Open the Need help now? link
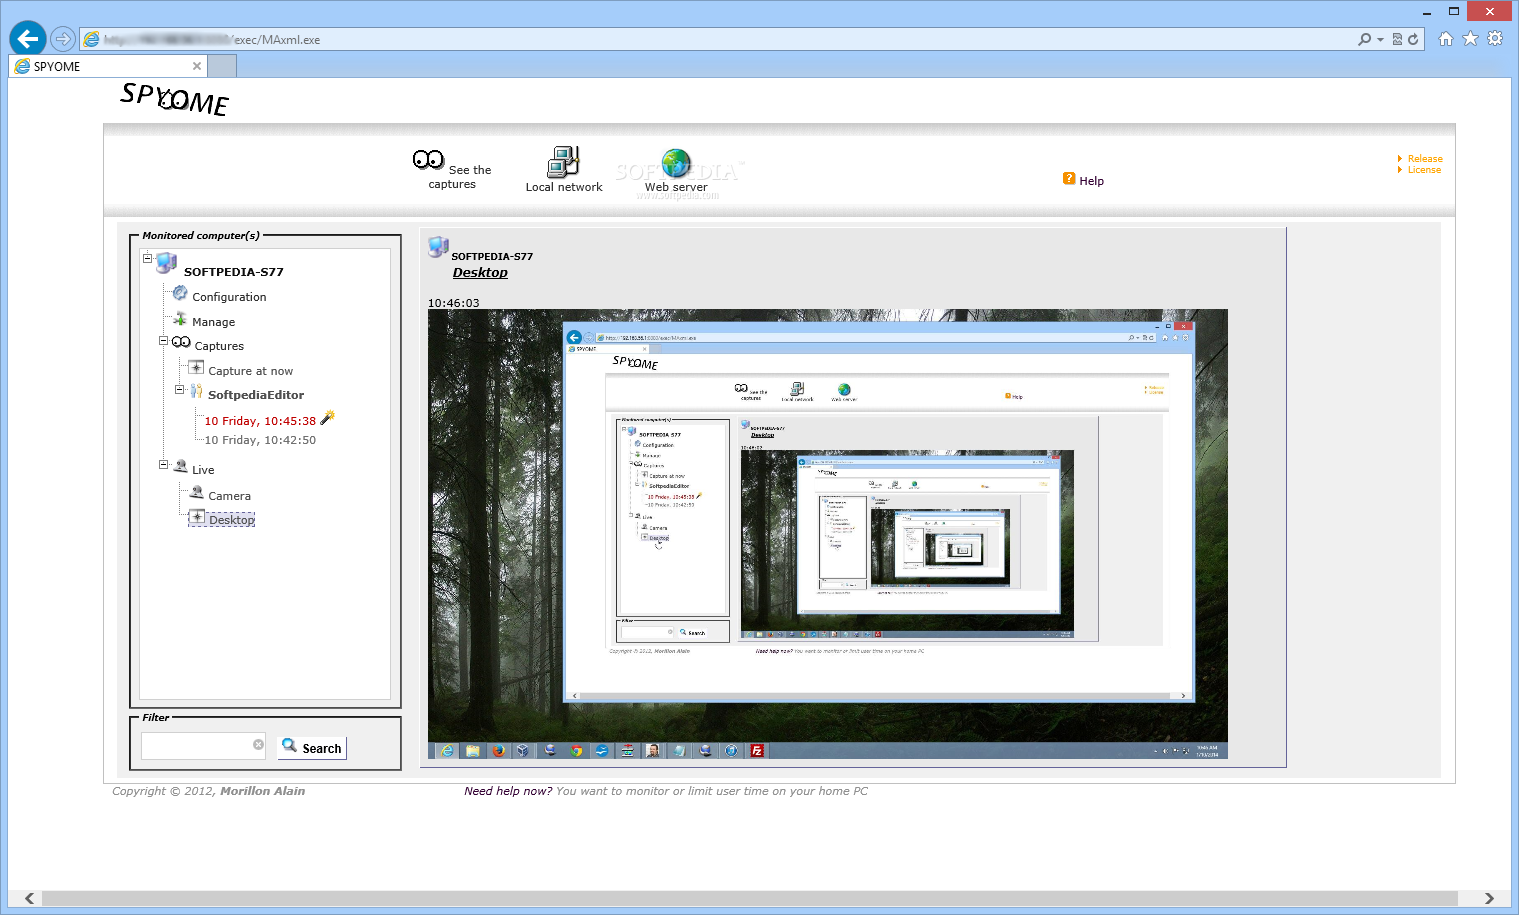Image resolution: width=1519 pixels, height=915 pixels. 508,791
